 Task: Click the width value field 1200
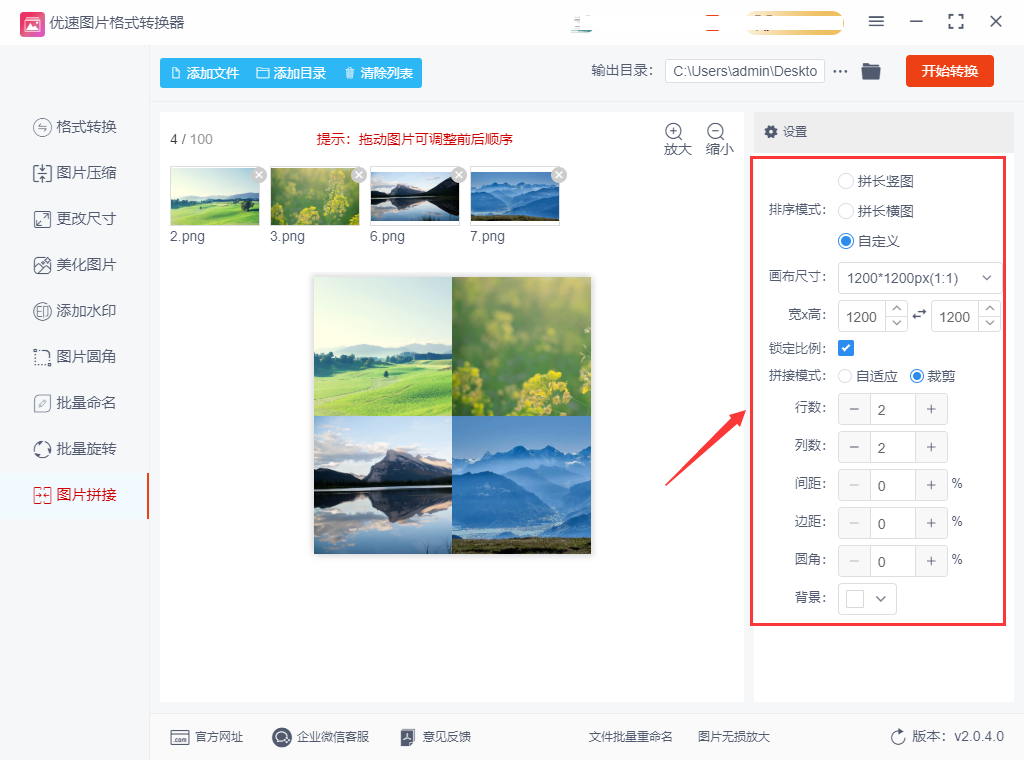(861, 317)
